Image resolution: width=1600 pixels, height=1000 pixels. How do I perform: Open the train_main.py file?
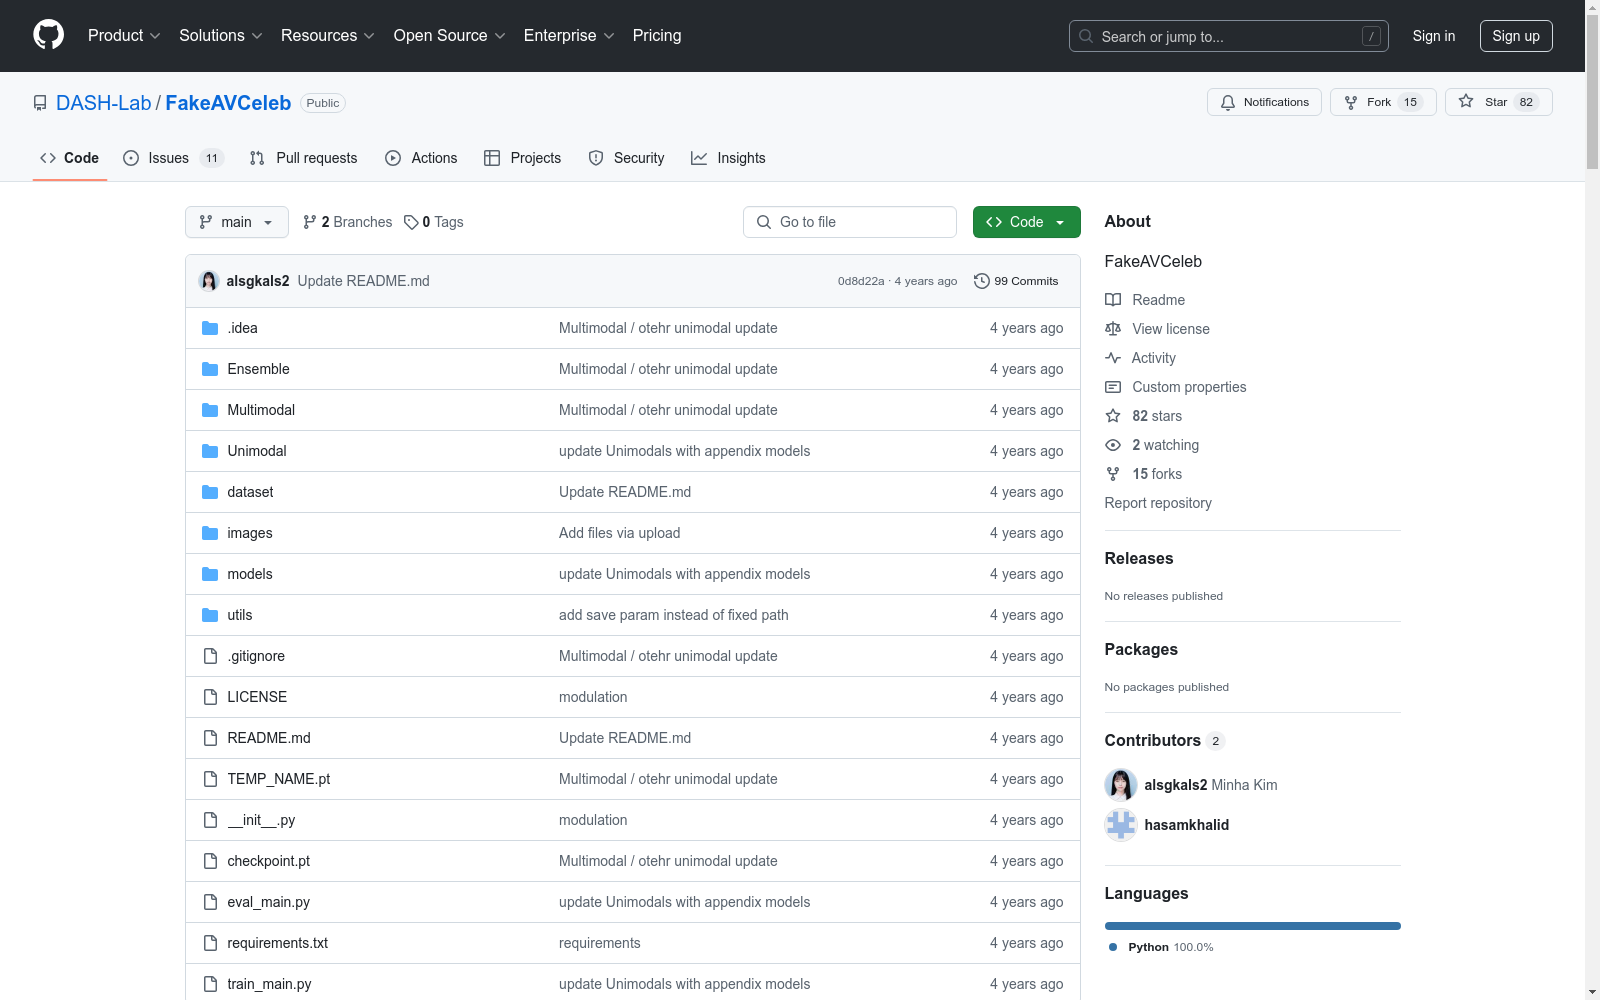(269, 984)
